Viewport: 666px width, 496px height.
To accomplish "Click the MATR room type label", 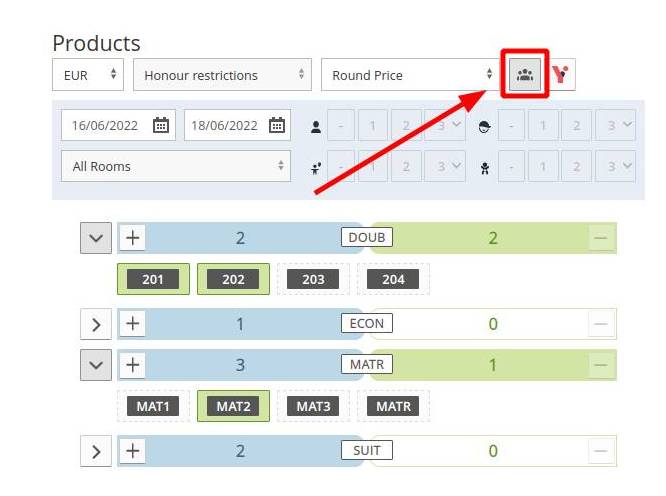I will [x=367, y=364].
